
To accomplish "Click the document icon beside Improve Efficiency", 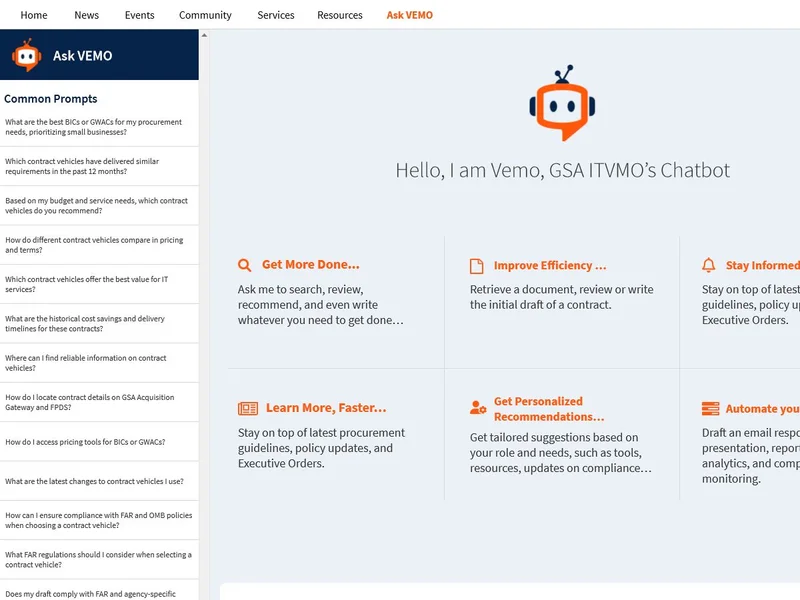I will pos(477,266).
